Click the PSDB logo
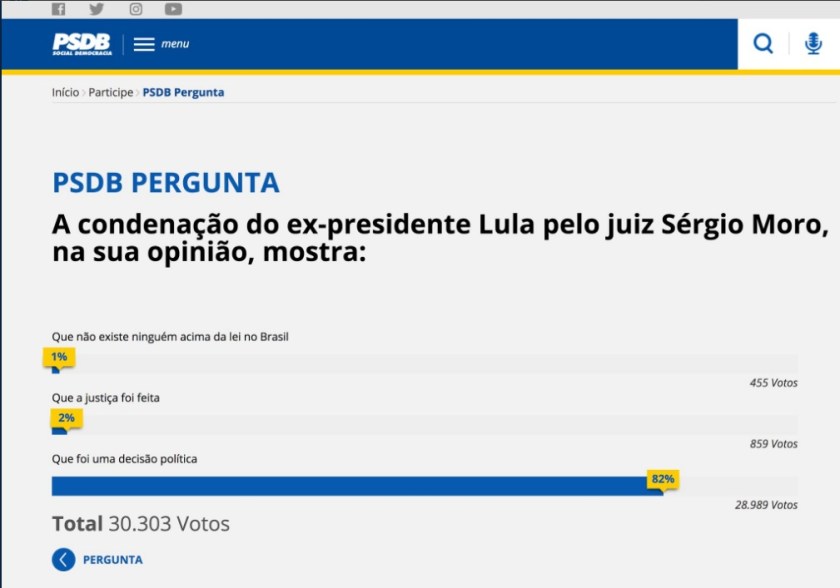840x588 pixels. (82, 44)
